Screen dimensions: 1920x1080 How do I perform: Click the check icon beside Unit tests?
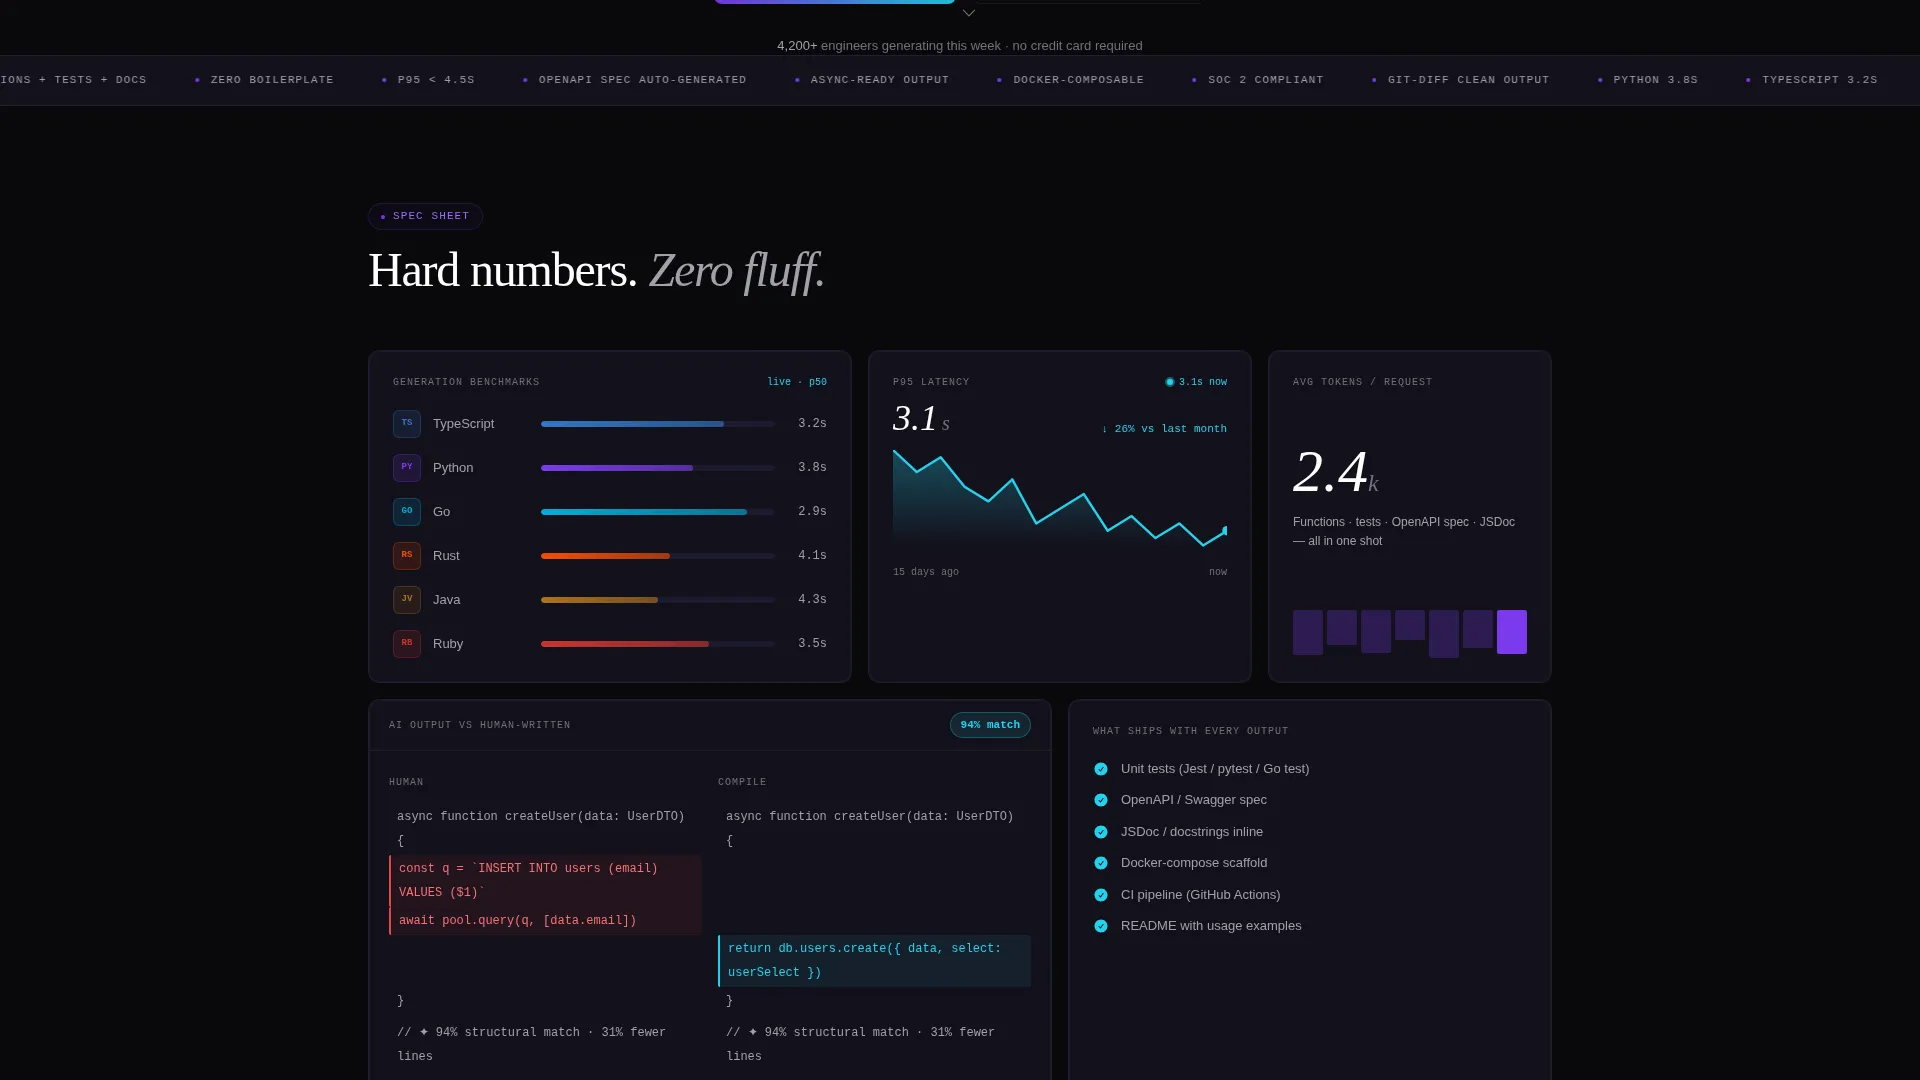(1101, 769)
